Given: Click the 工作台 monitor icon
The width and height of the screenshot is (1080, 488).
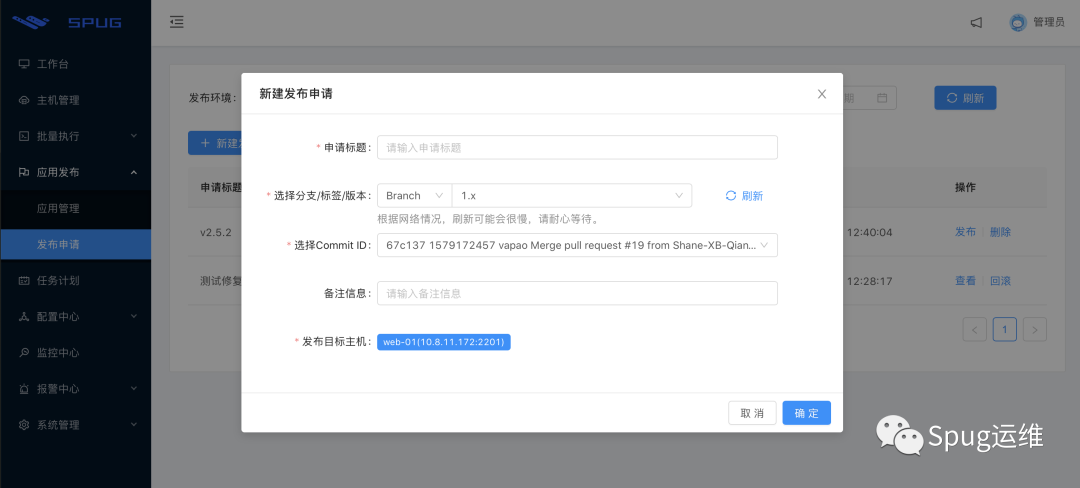Looking at the screenshot, I should coord(24,64).
